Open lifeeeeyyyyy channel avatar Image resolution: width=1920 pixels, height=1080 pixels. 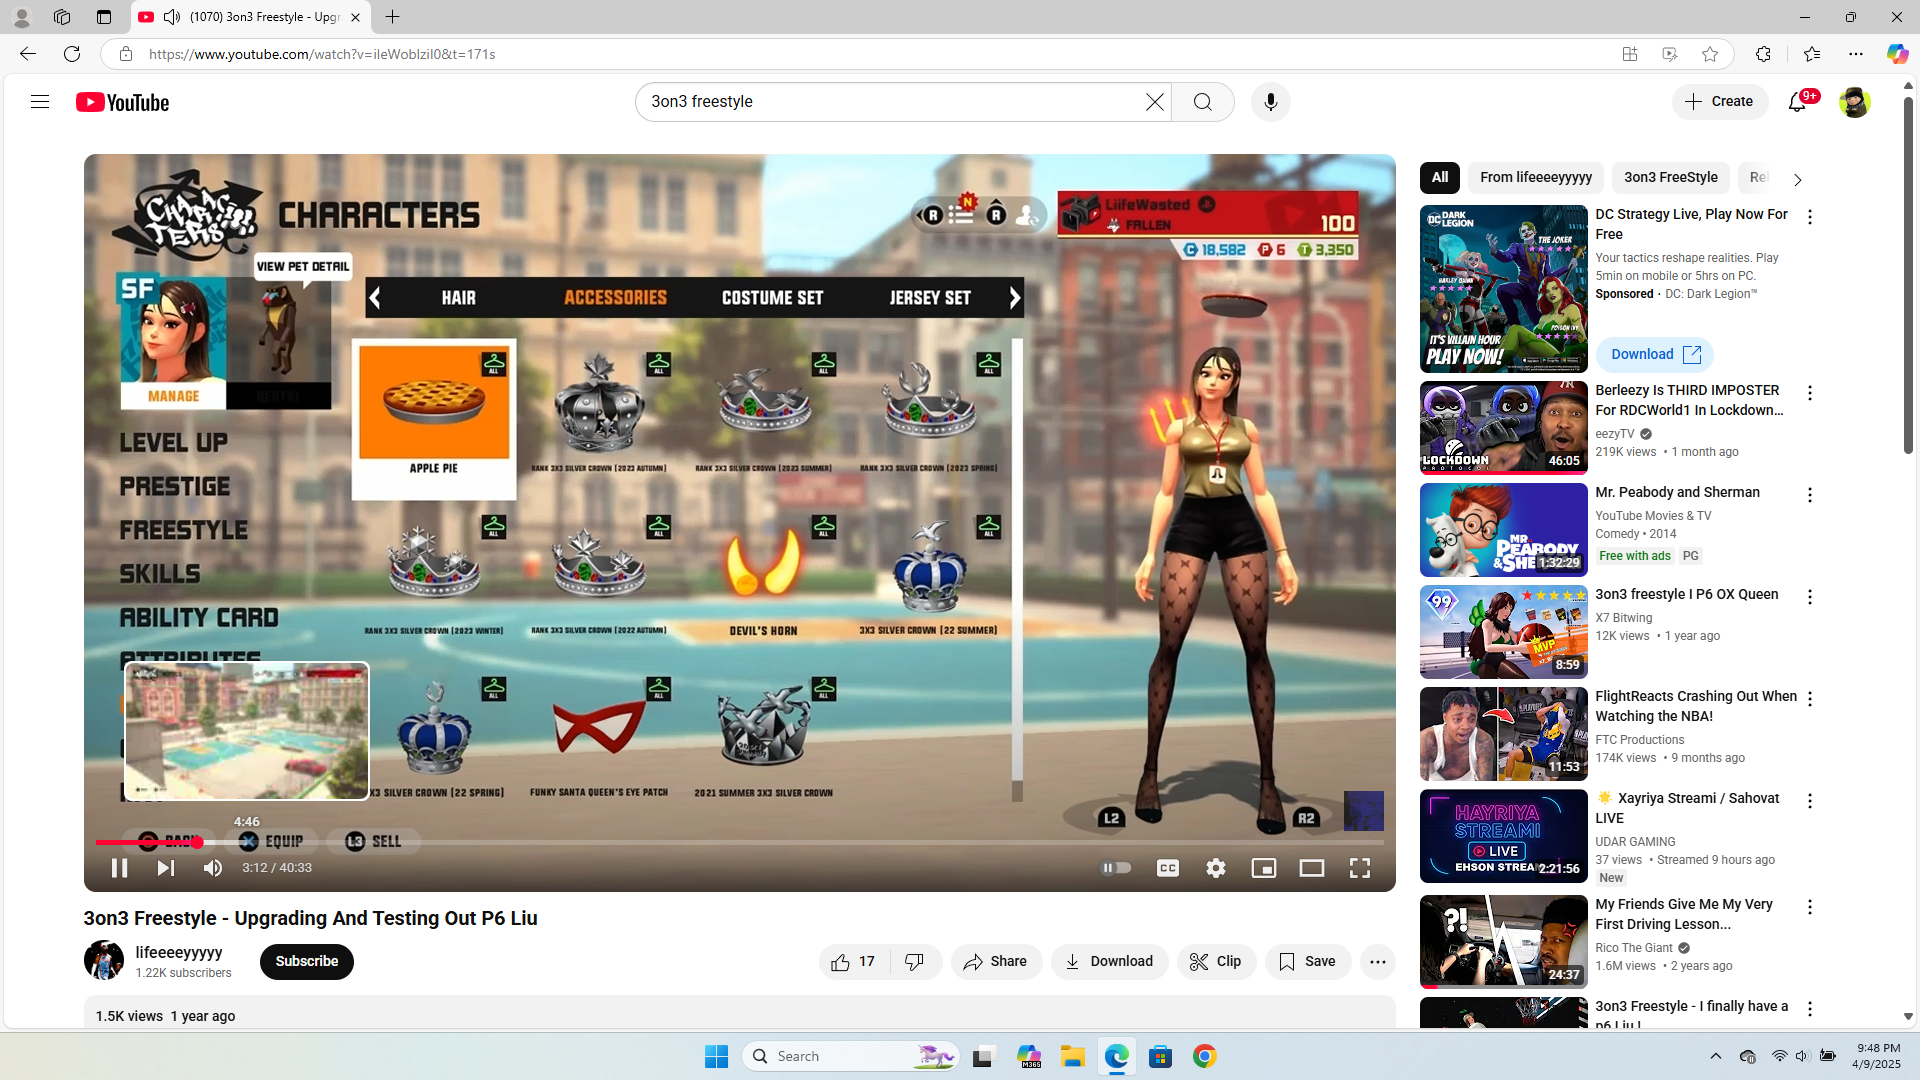tap(104, 961)
